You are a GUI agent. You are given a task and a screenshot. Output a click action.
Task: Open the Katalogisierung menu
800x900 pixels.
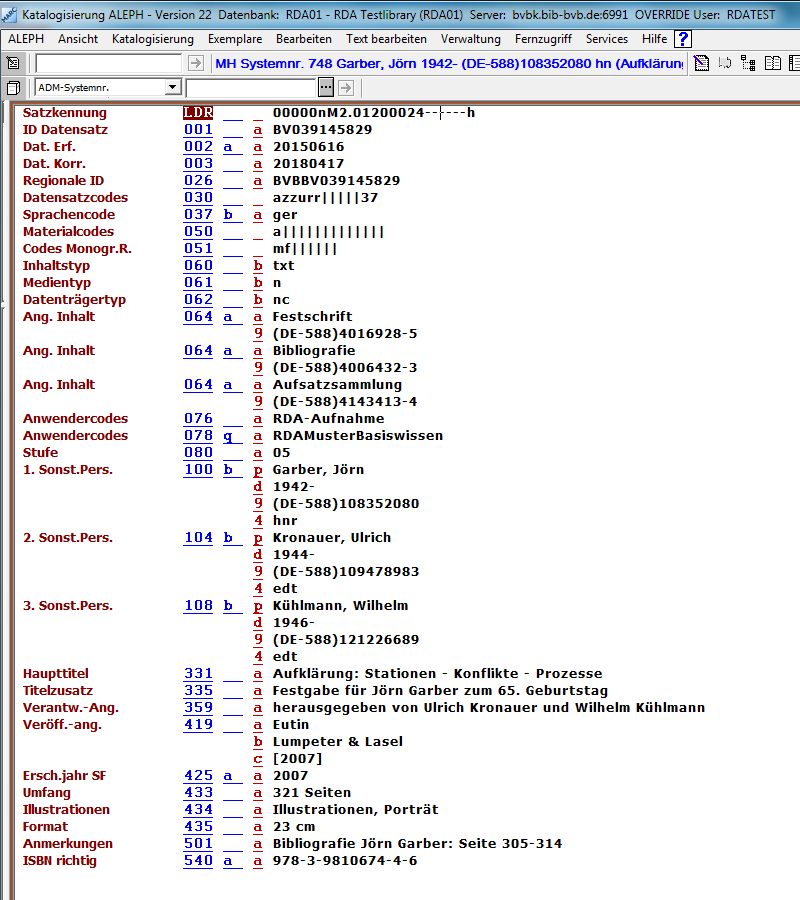153,39
